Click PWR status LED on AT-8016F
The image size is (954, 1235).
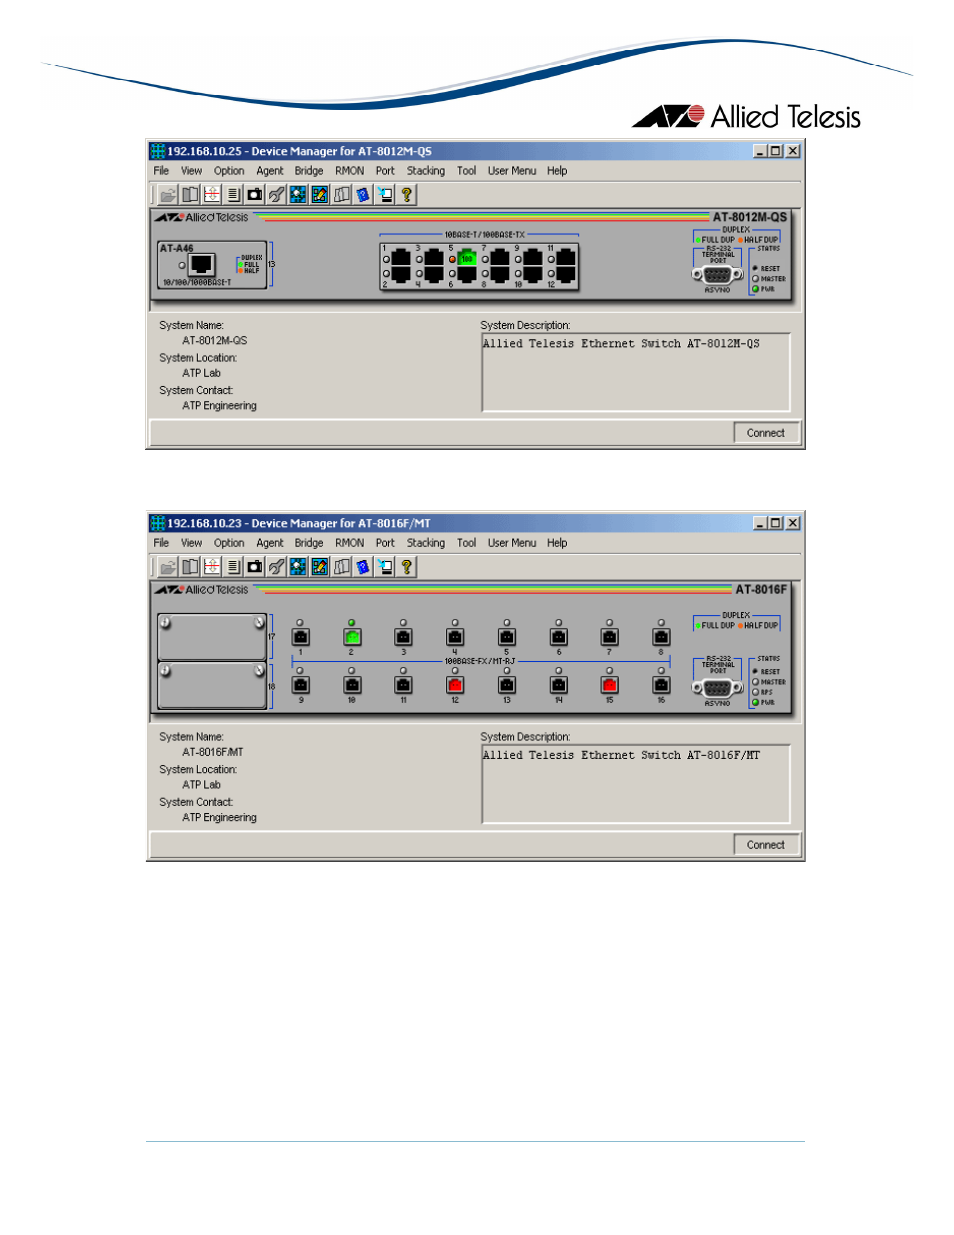tap(756, 702)
